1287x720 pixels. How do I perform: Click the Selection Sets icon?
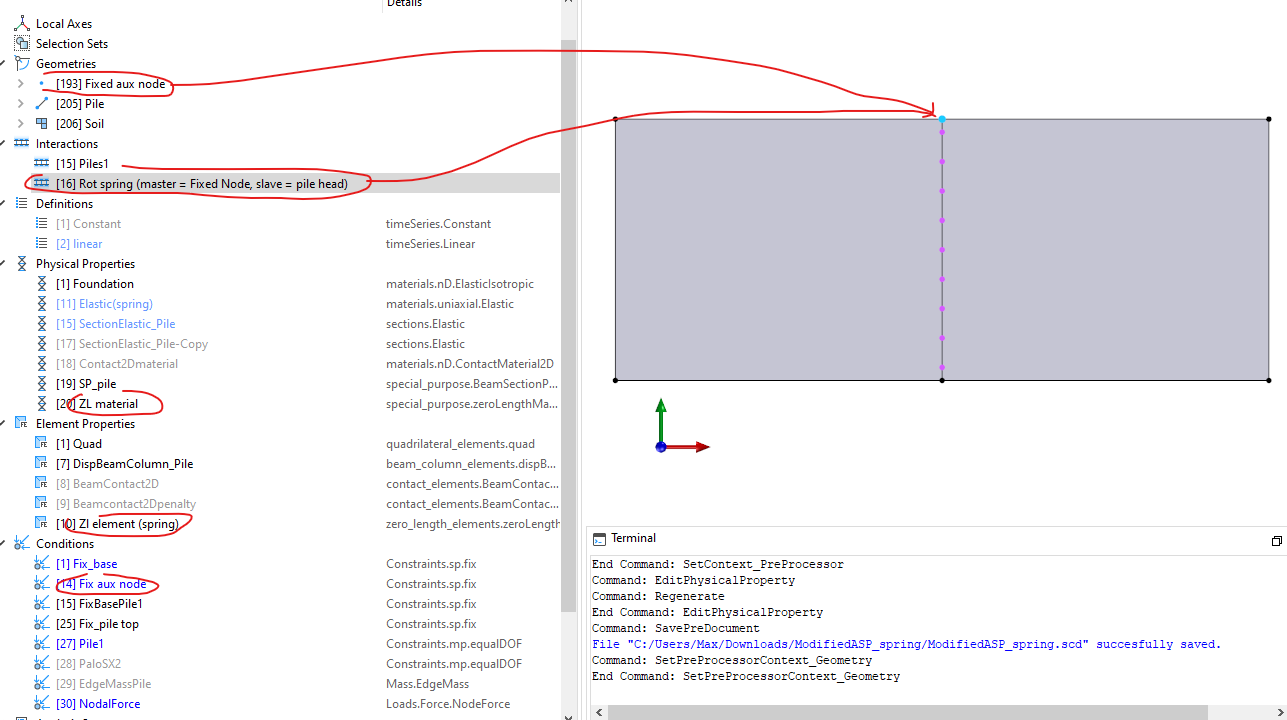(22, 43)
